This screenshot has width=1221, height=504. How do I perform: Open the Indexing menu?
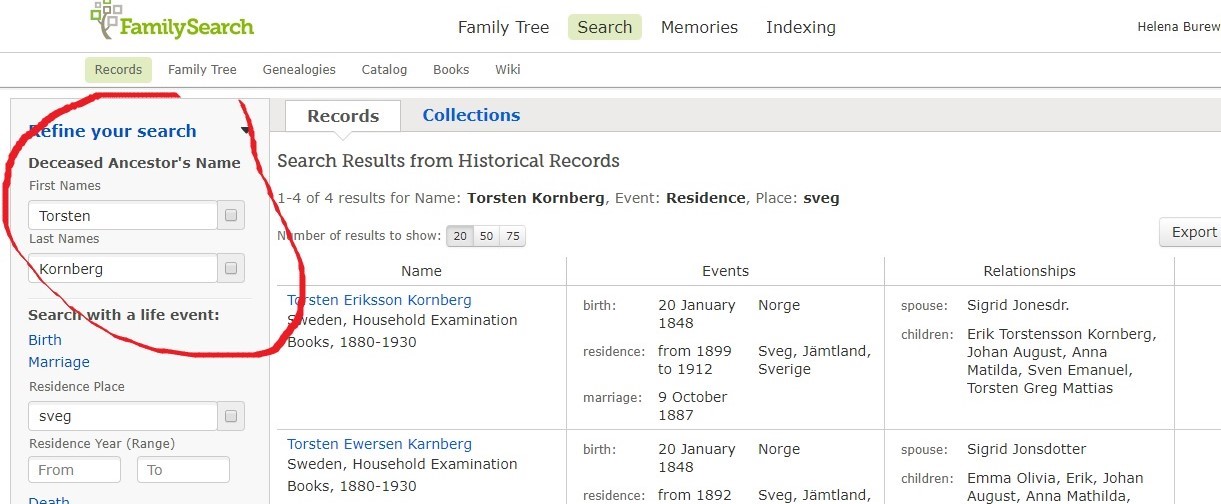(x=800, y=27)
